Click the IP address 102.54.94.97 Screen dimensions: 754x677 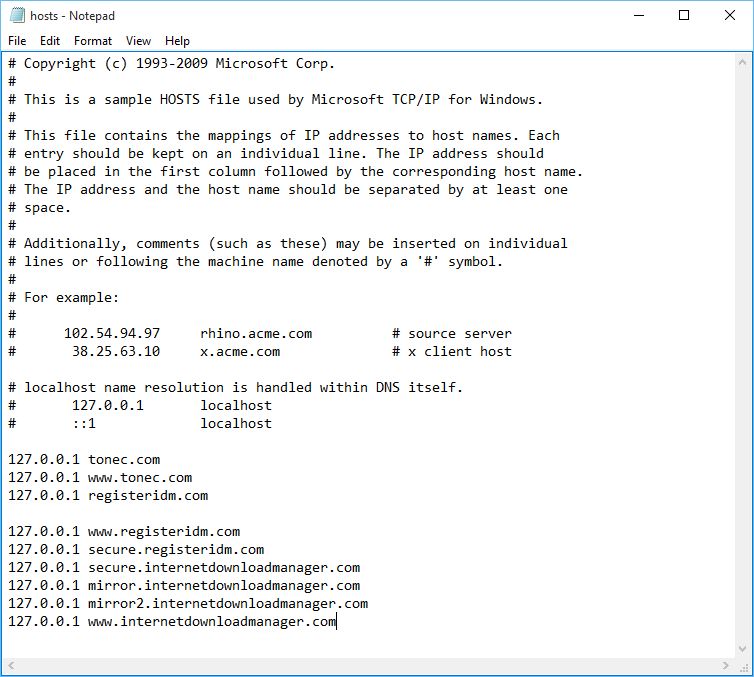point(112,334)
